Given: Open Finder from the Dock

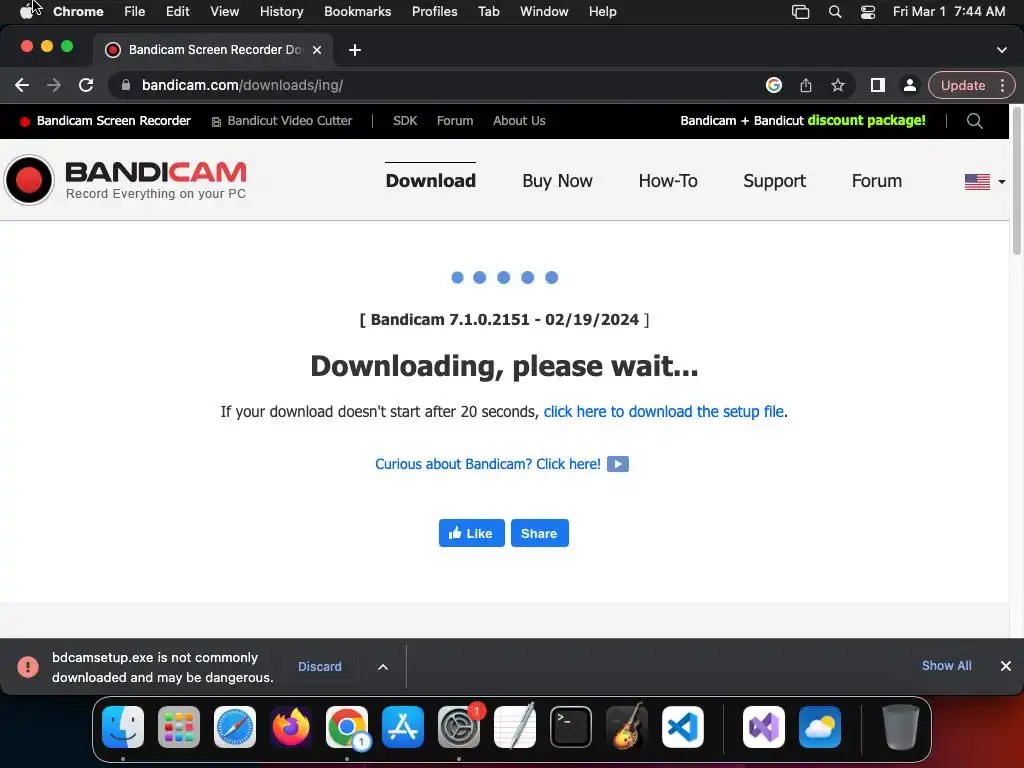Looking at the screenshot, I should 123,727.
